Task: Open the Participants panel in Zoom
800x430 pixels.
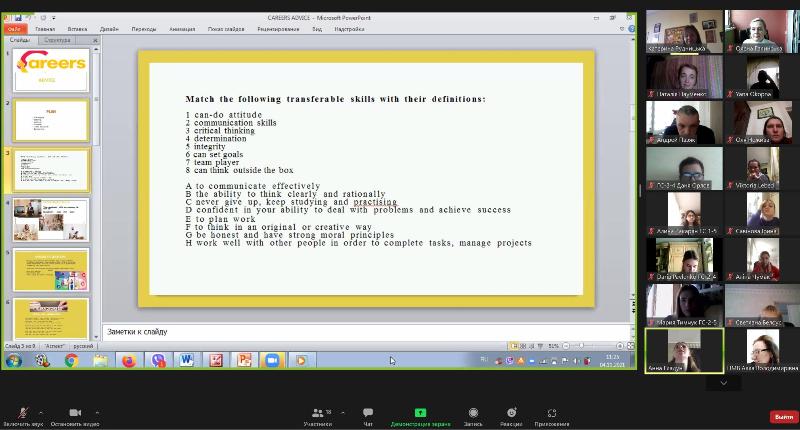Action: pos(317,416)
